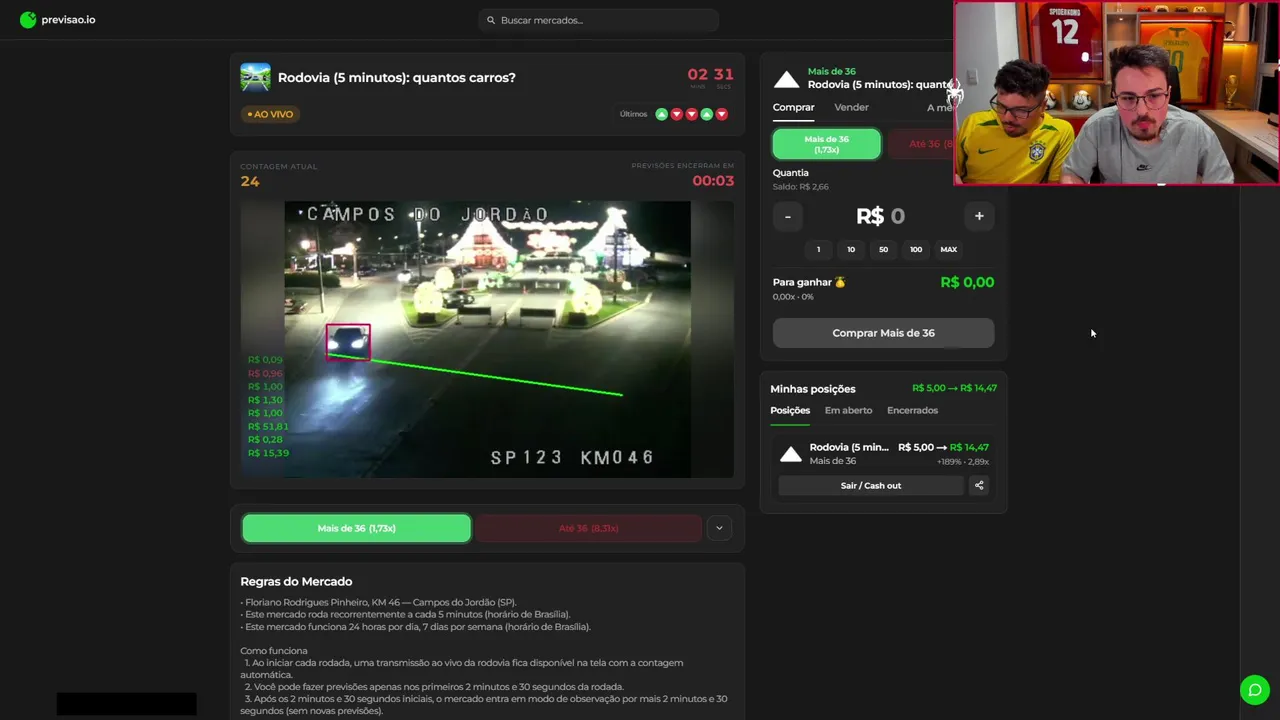Image resolution: width=1280 pixels, height=720 pixels.
Task: Click Sair / Cash out button
Action: [871, 486]
